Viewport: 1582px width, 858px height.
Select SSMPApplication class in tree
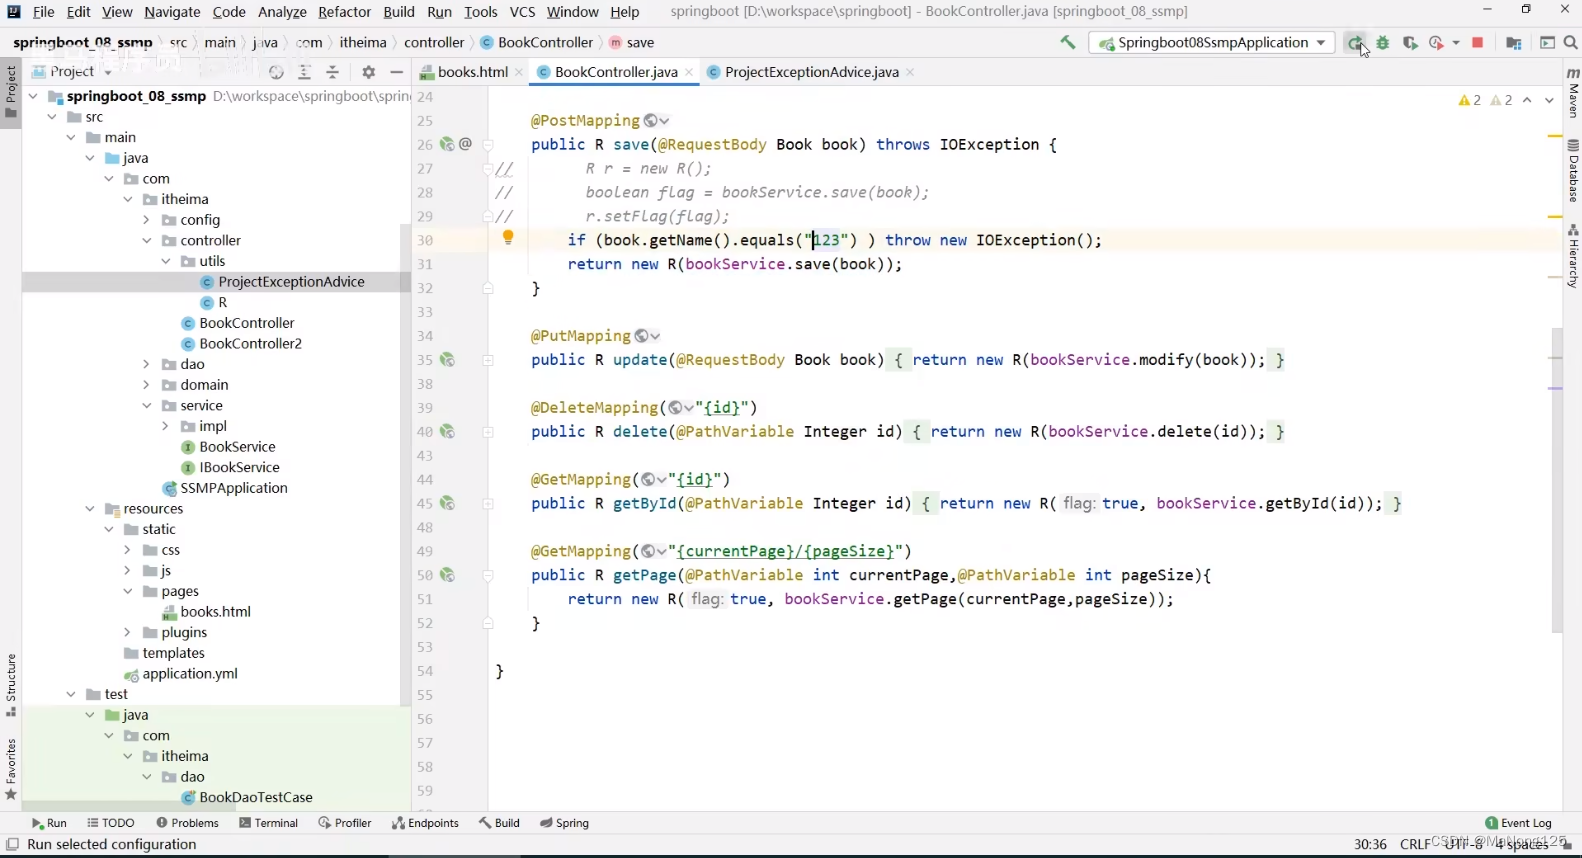point(224,488)
